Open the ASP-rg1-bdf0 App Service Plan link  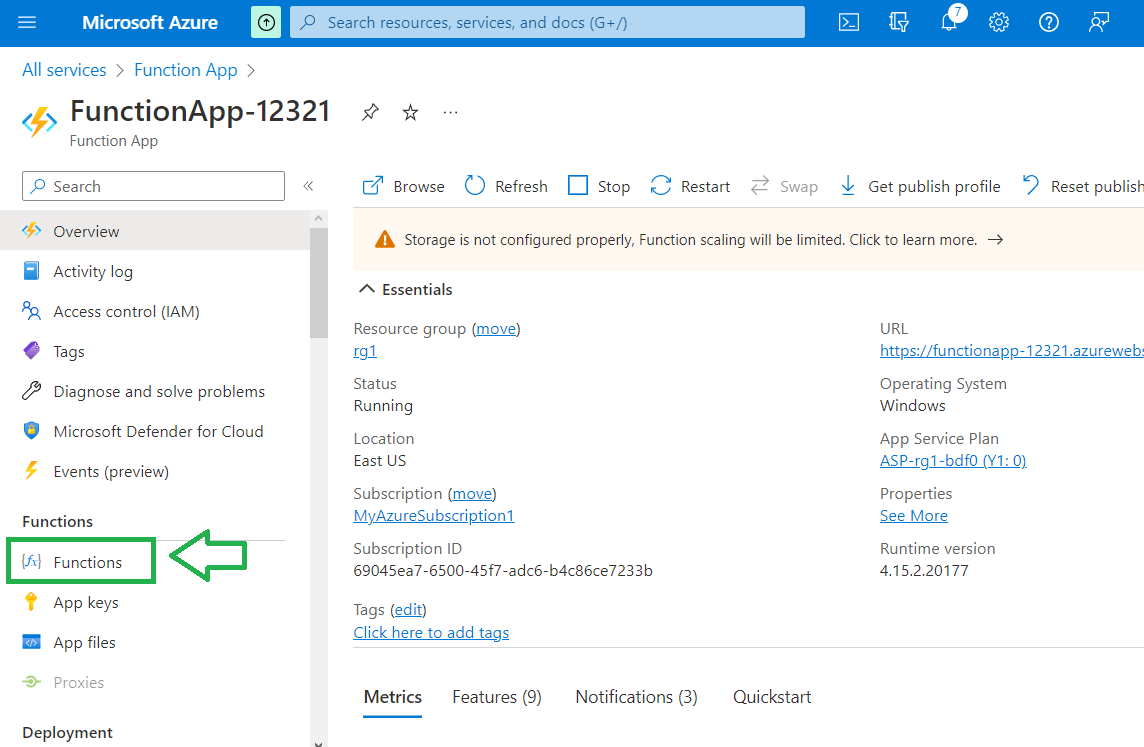[x=953, y=461]
